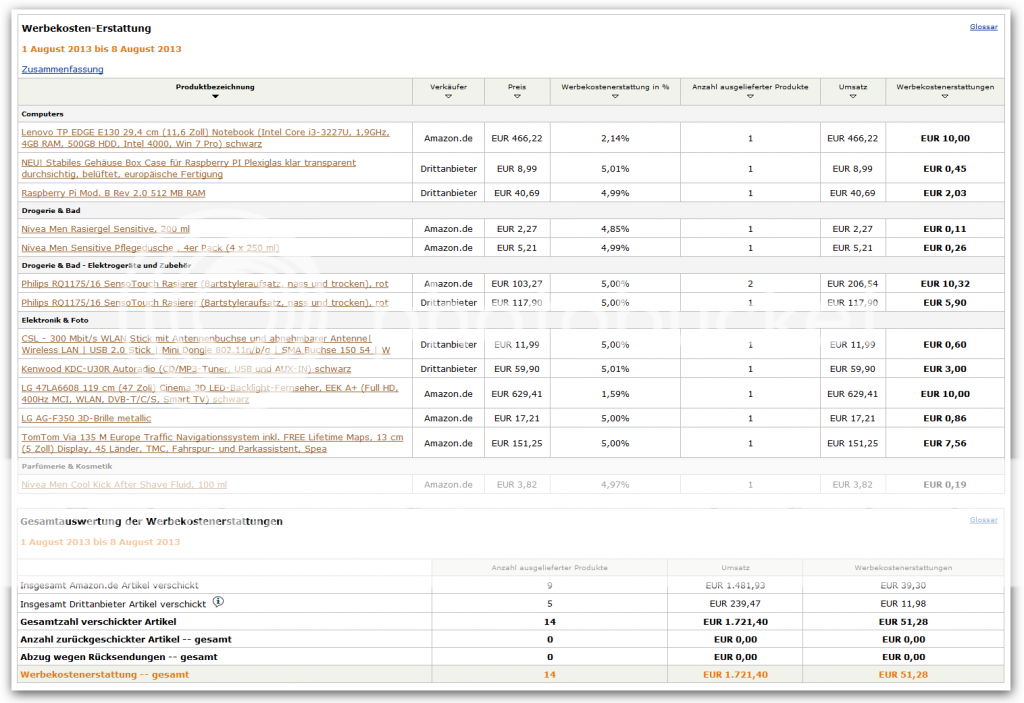Screen dimensions: 1024x703
Task: Sort by Werbekostenerstattung in % arrow
Action: coord(615,97)
